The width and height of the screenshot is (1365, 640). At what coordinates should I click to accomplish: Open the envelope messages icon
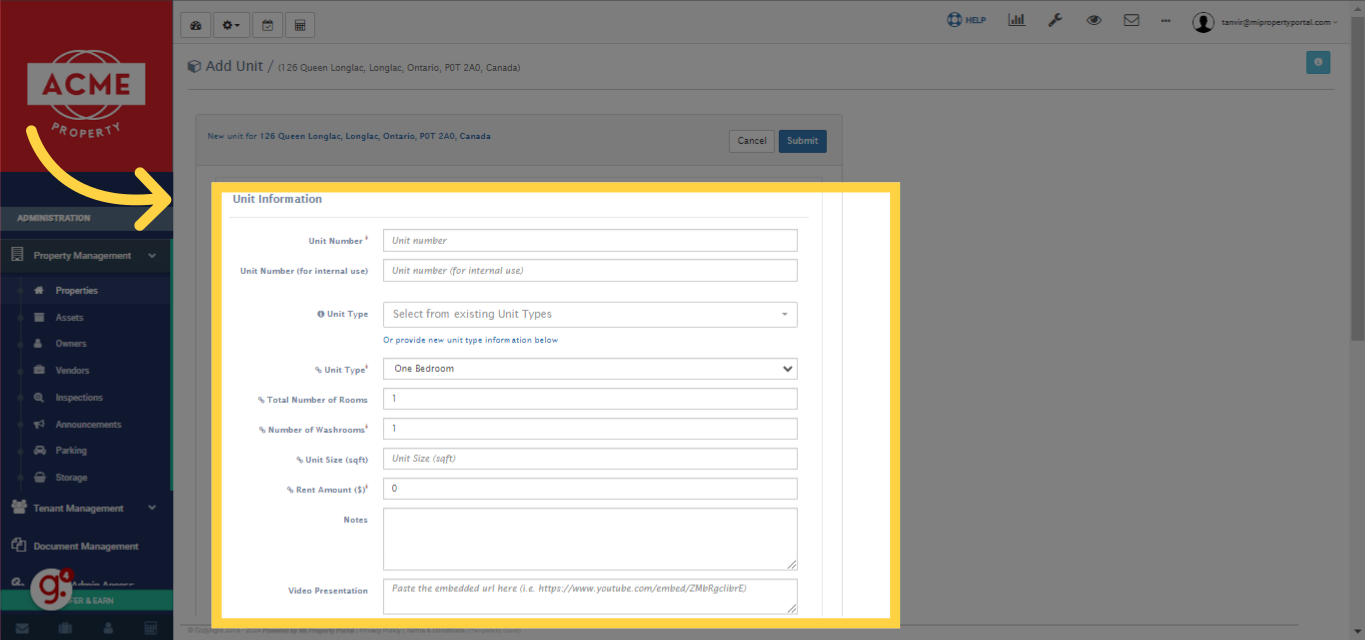pyautogui.click(x=1131, y=19)
